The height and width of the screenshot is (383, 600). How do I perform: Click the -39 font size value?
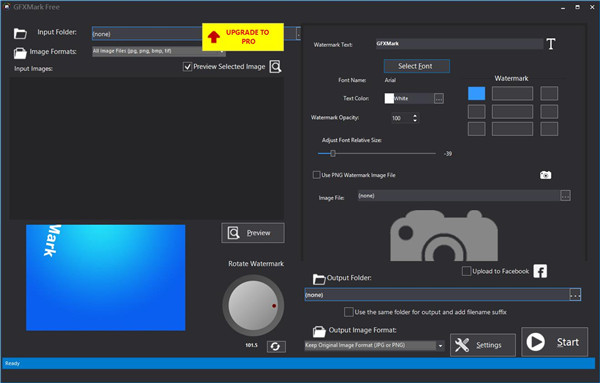448,154
